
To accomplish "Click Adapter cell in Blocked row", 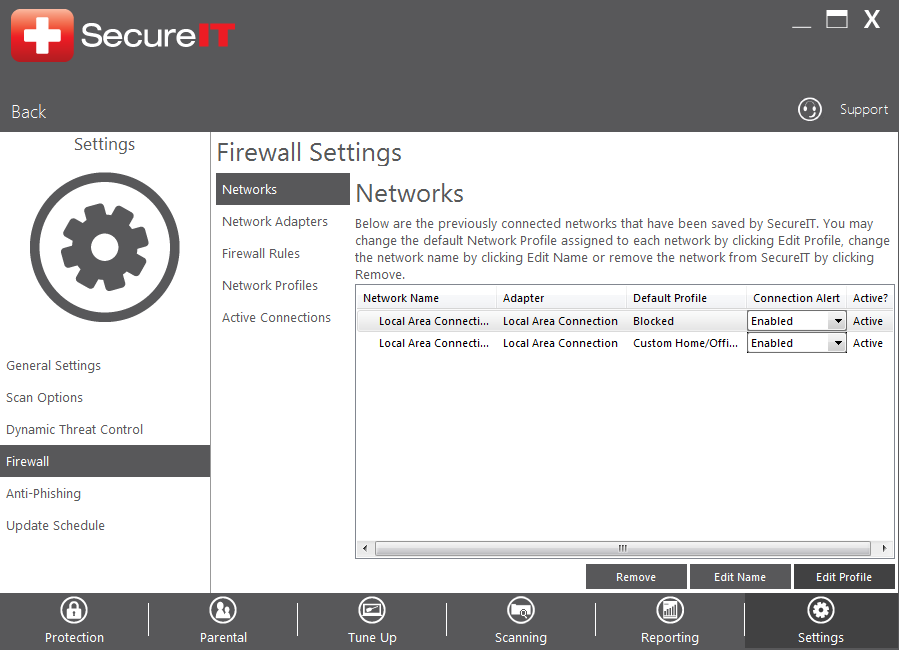I will (560, 321).
